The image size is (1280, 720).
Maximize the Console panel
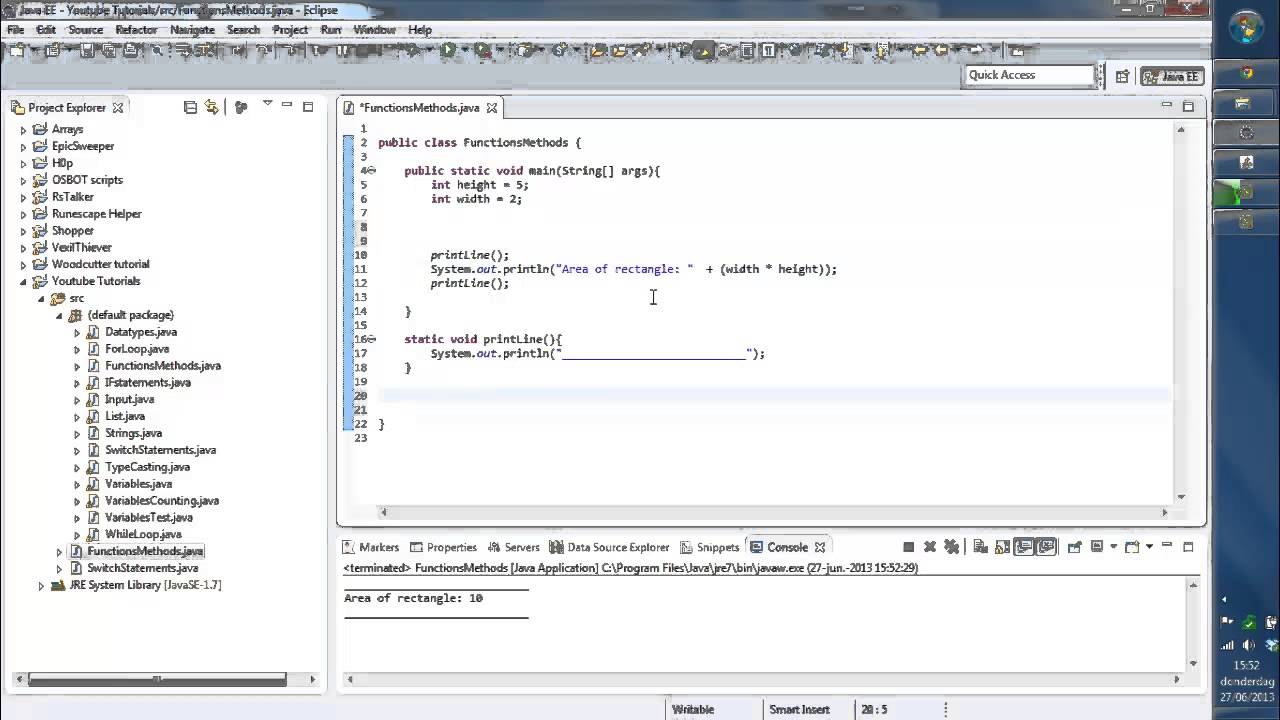pos(1188,547)
